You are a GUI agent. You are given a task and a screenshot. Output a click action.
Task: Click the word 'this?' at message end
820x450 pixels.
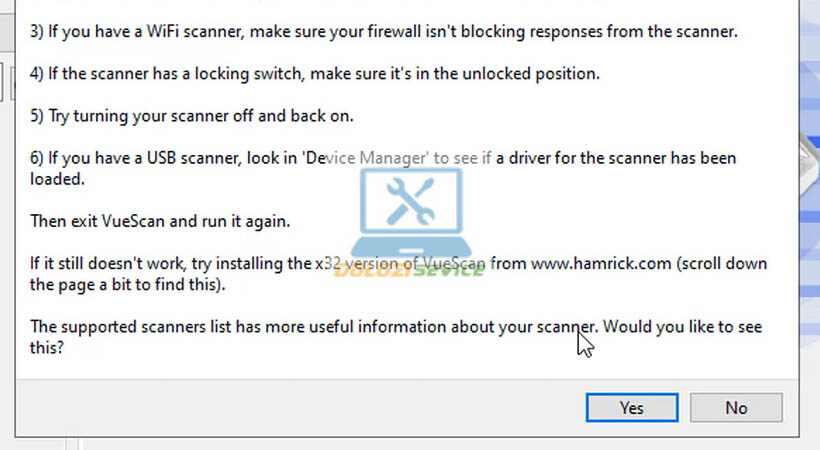click(48, 349)
